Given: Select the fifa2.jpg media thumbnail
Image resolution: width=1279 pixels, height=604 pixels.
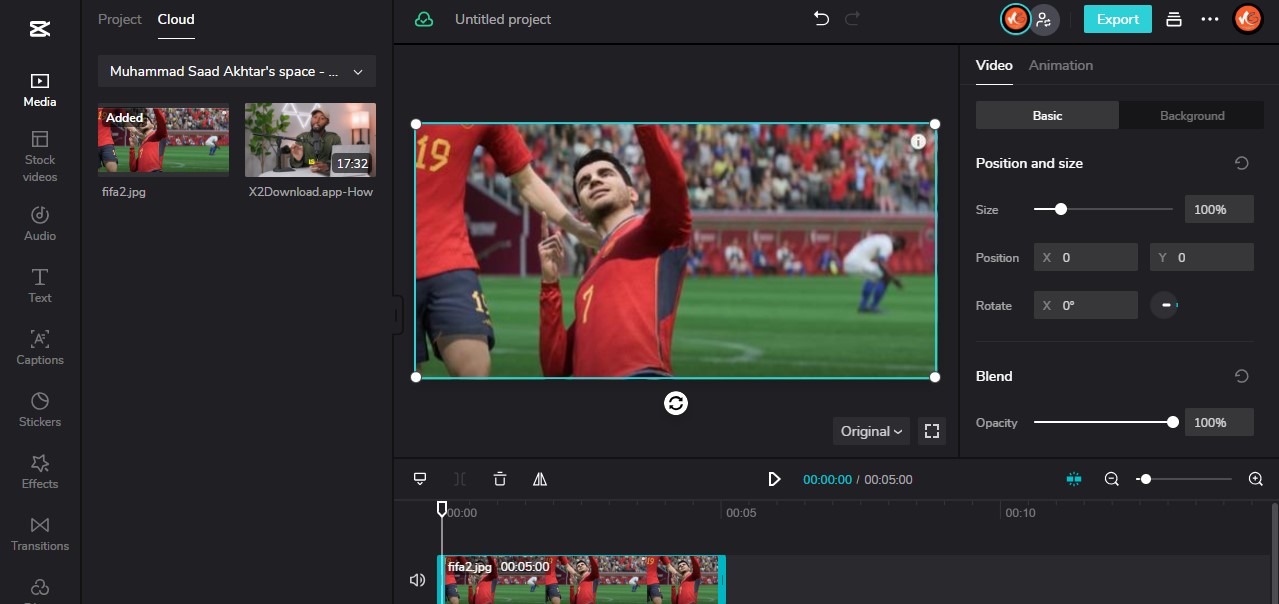Looking at the screenshot, I should (x=163, y=139).
